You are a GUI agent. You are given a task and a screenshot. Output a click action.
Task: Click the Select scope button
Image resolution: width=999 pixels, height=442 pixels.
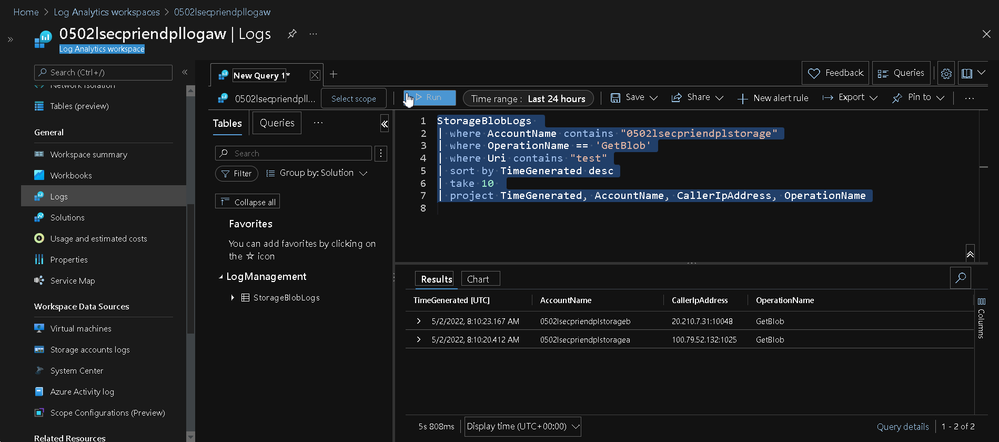(354, 99)
